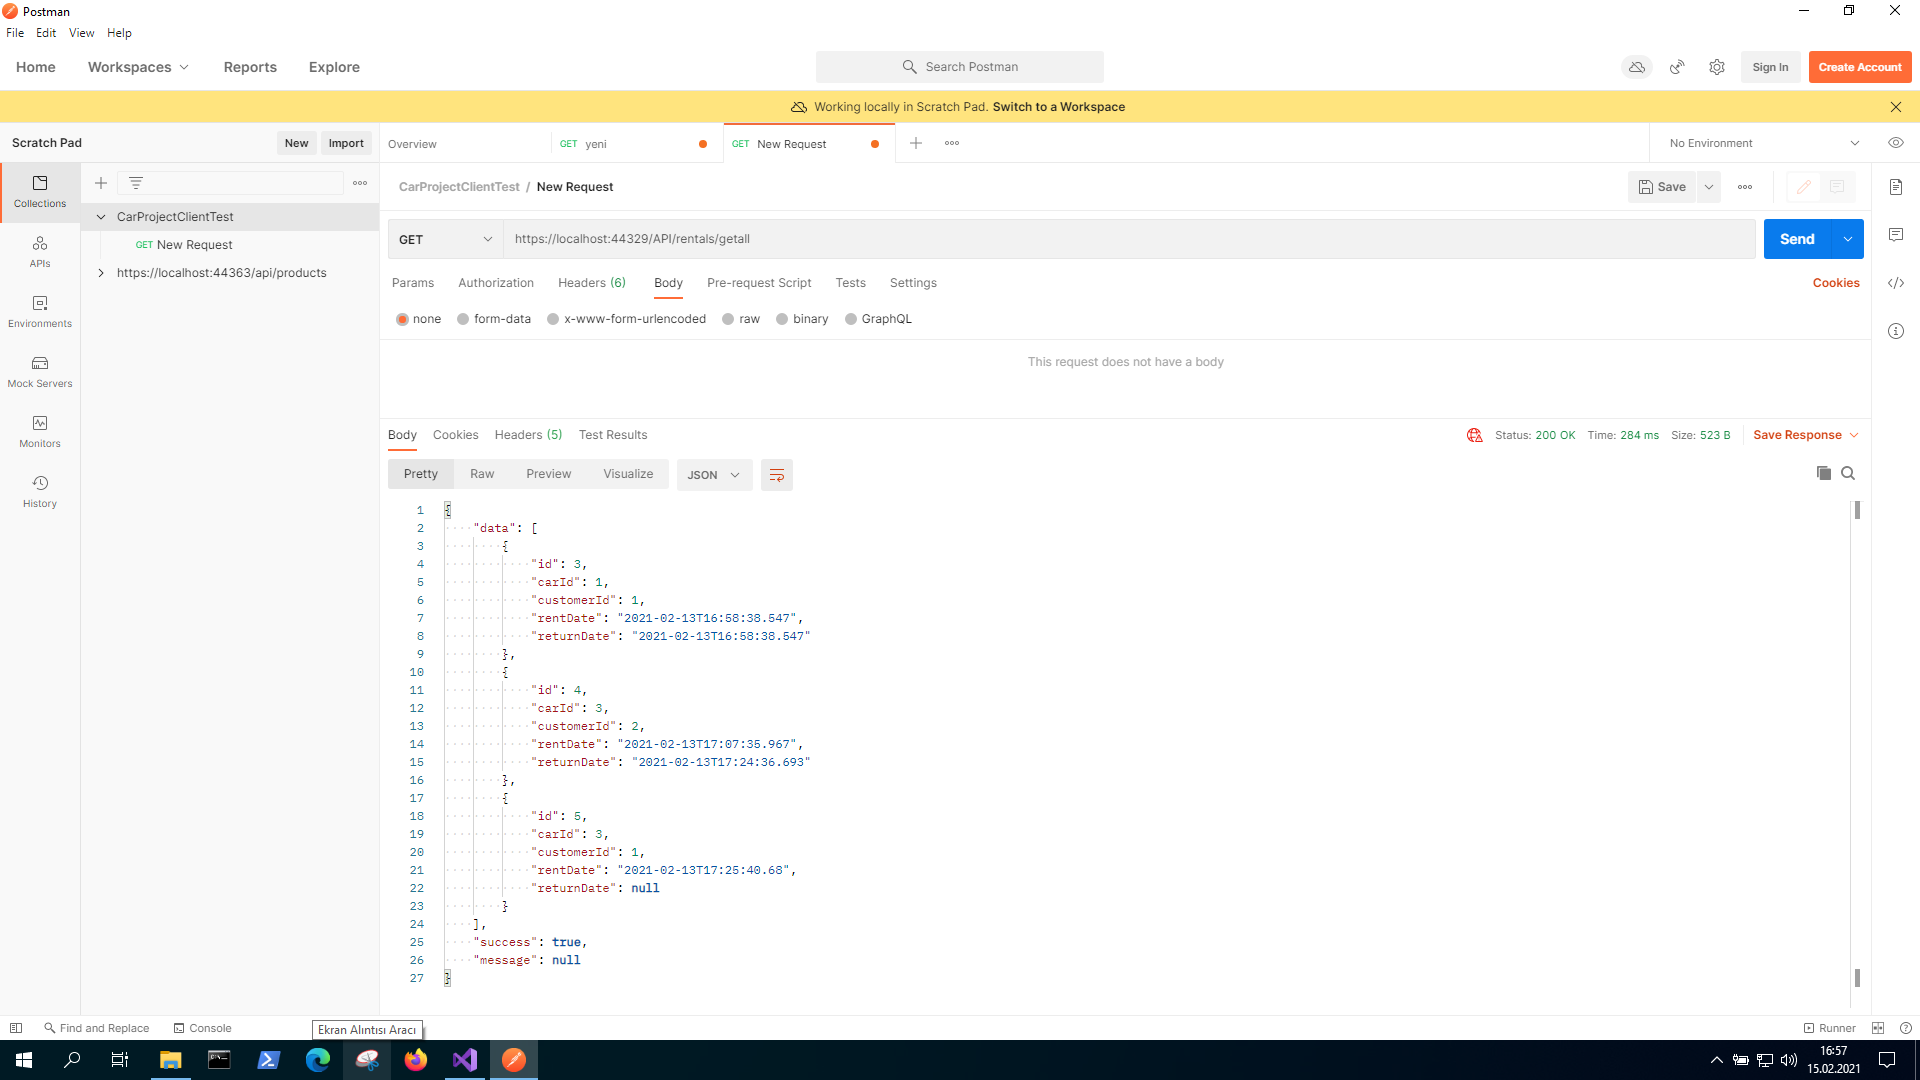Screen dimensions: 1920x1080
Task: Open the Workspaces dropdown menu
Action: (x=138, y=67)
